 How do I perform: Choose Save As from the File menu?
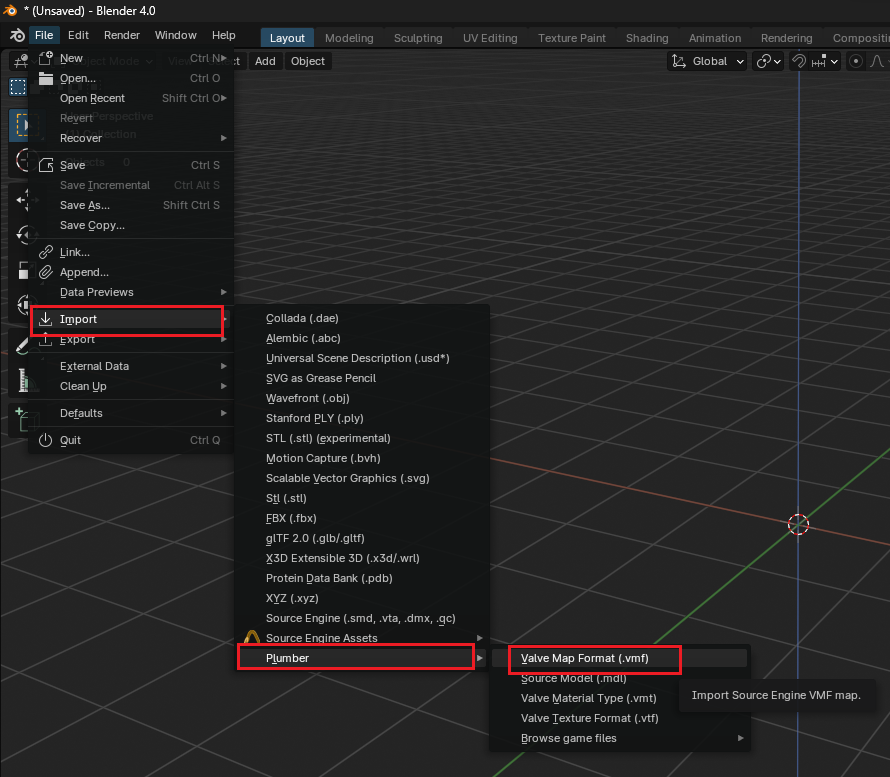(x=131, y=205)
